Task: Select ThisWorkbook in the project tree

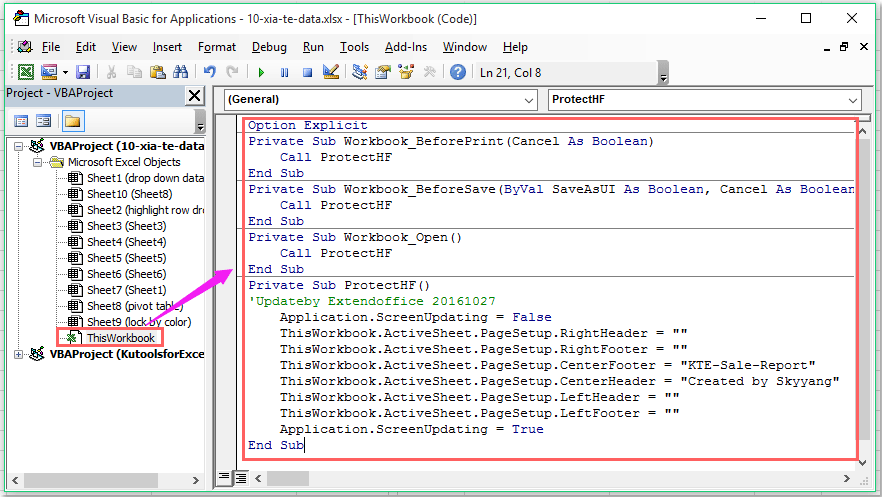Action: (x=120, y=338)
